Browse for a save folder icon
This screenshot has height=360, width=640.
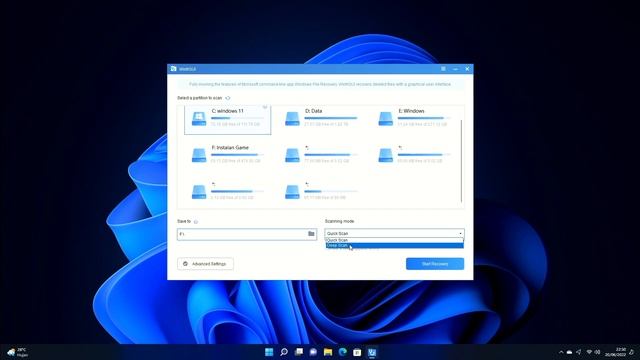click(311, 234)
